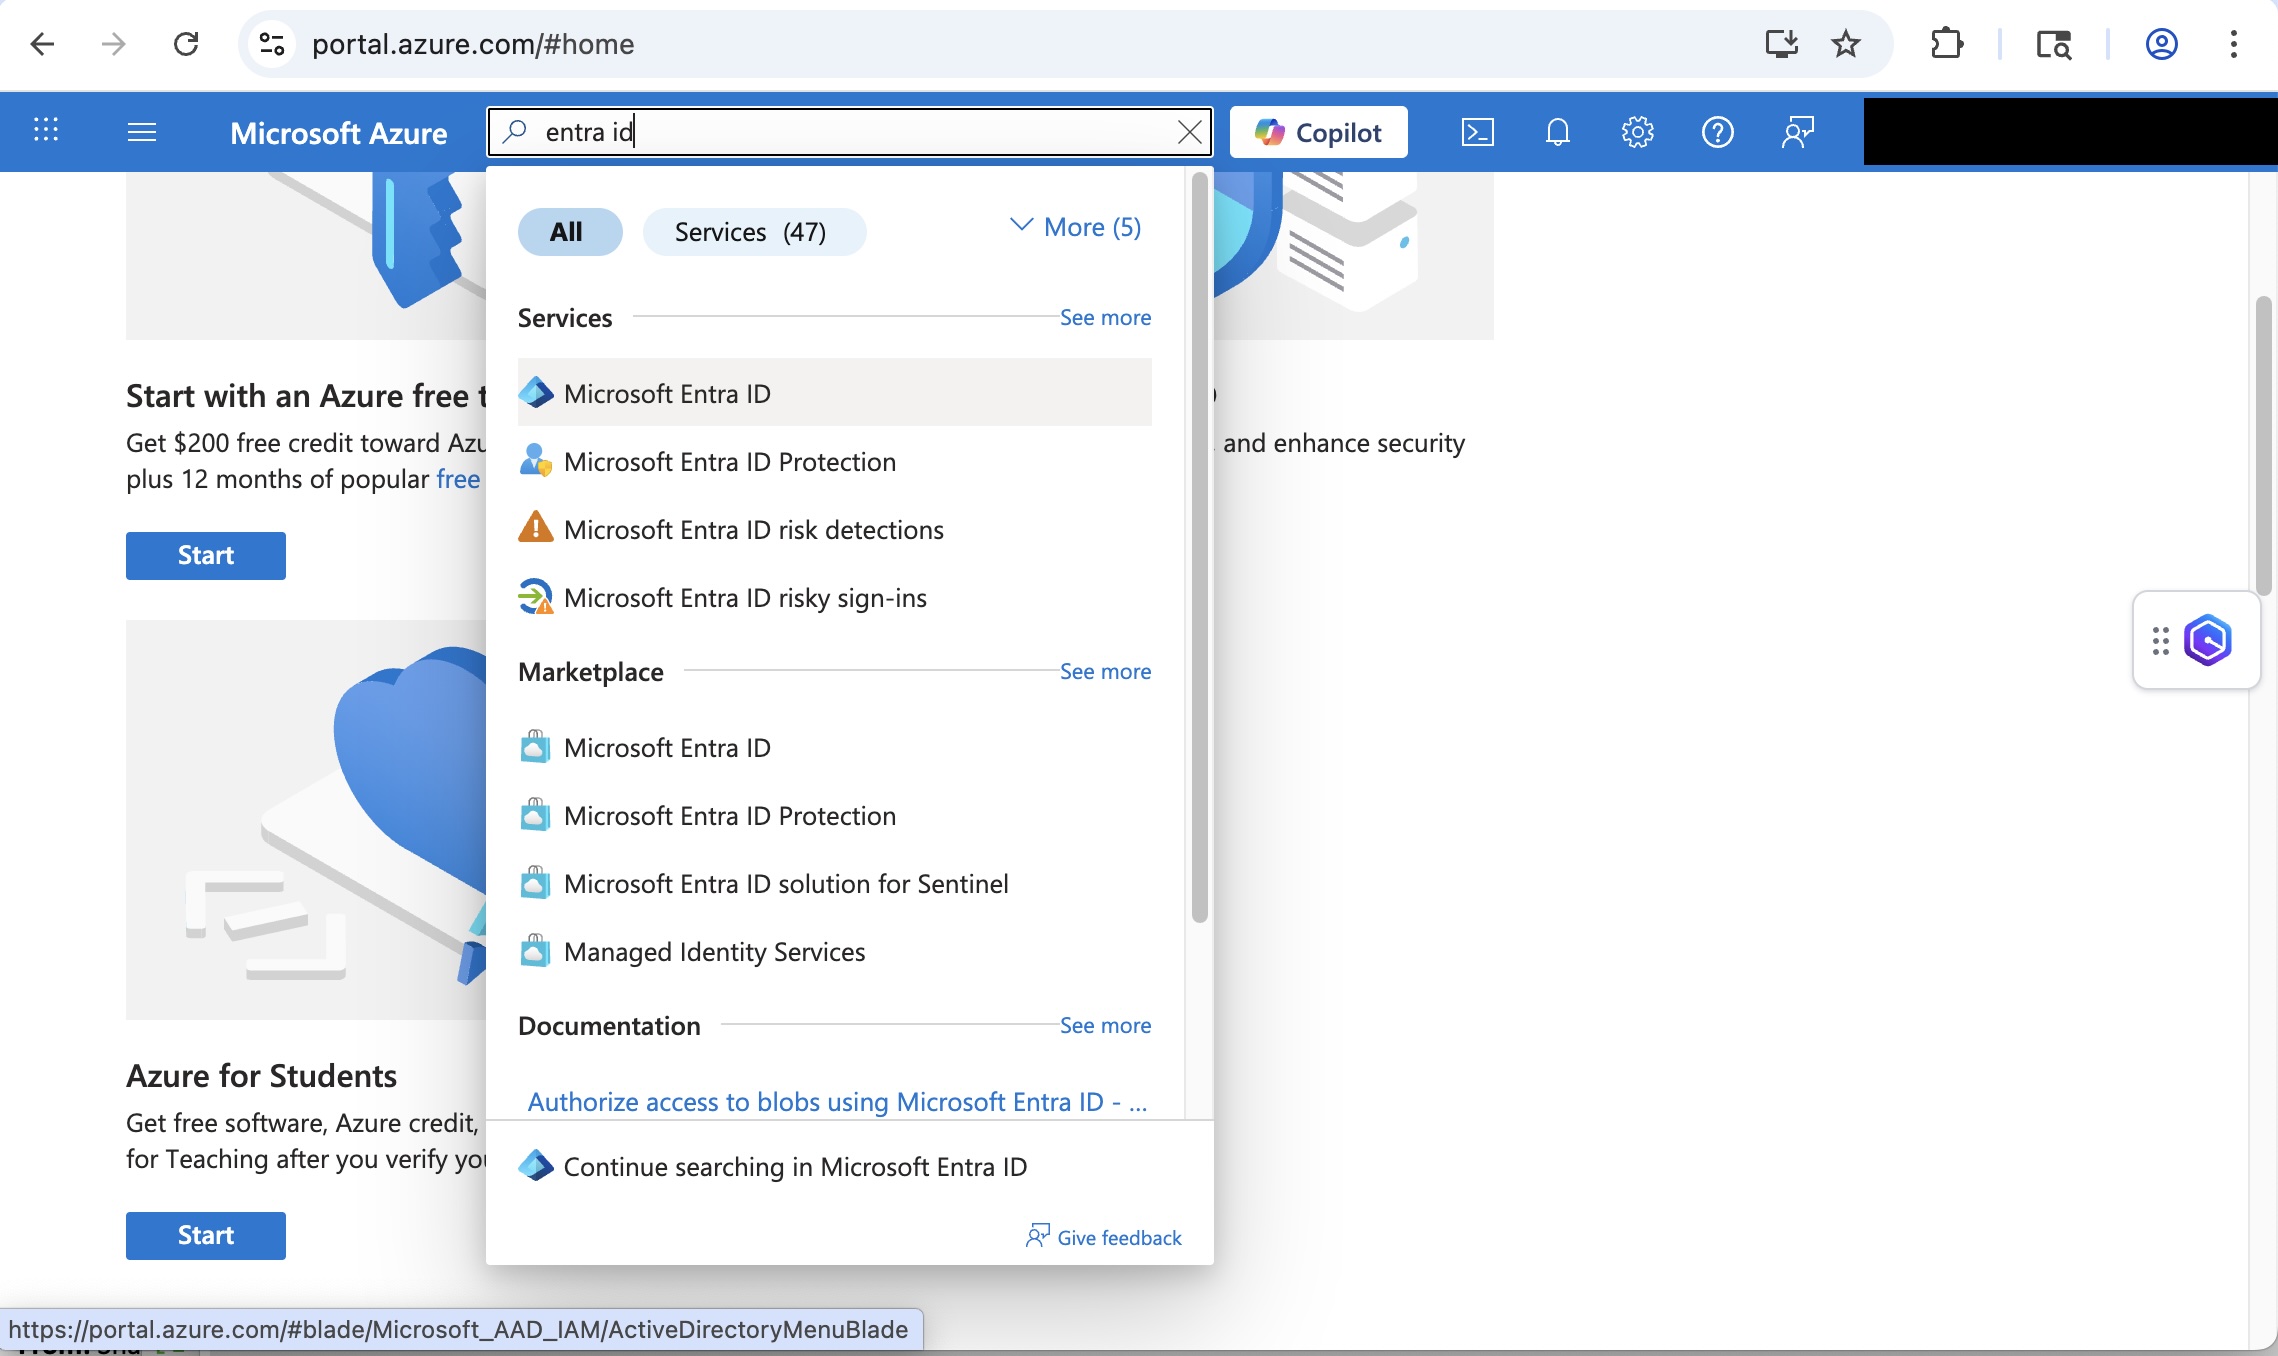Screen dimensions: 2278x1356
Task: Click See more next to Marketplace
Action: pos(1105,671)
